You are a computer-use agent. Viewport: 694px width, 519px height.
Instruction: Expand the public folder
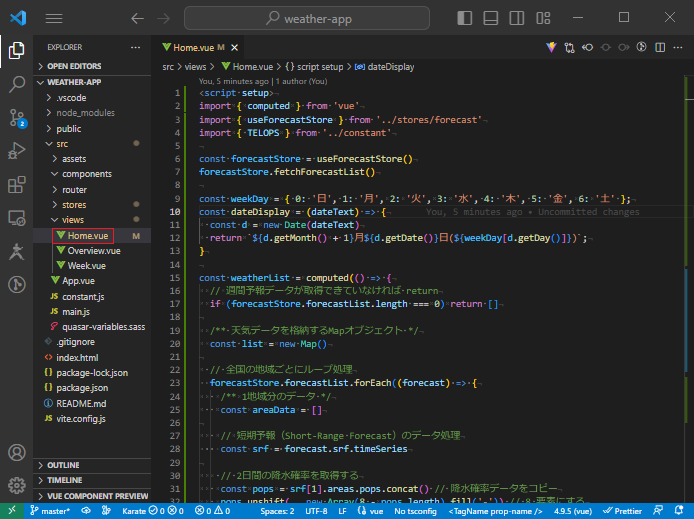(x=92, y=129)
